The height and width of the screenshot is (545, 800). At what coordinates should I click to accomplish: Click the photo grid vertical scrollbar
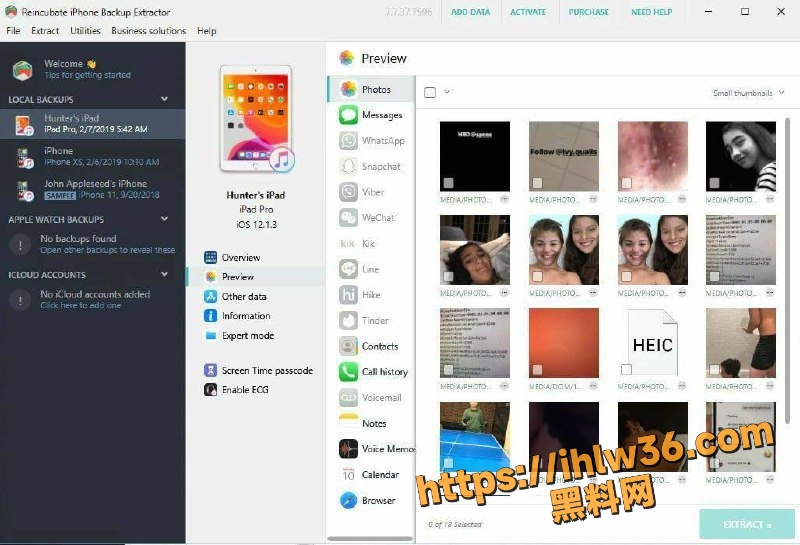(x=787, y=270)
